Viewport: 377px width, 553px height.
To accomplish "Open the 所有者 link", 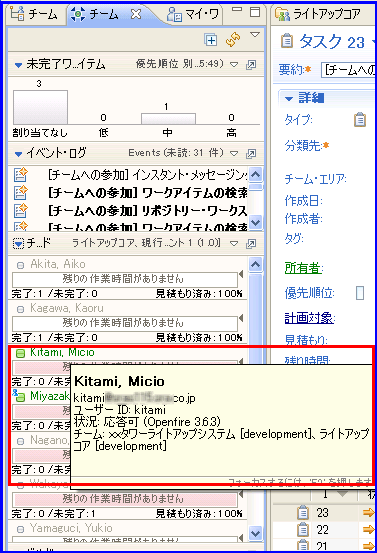I will click(303, 268).
